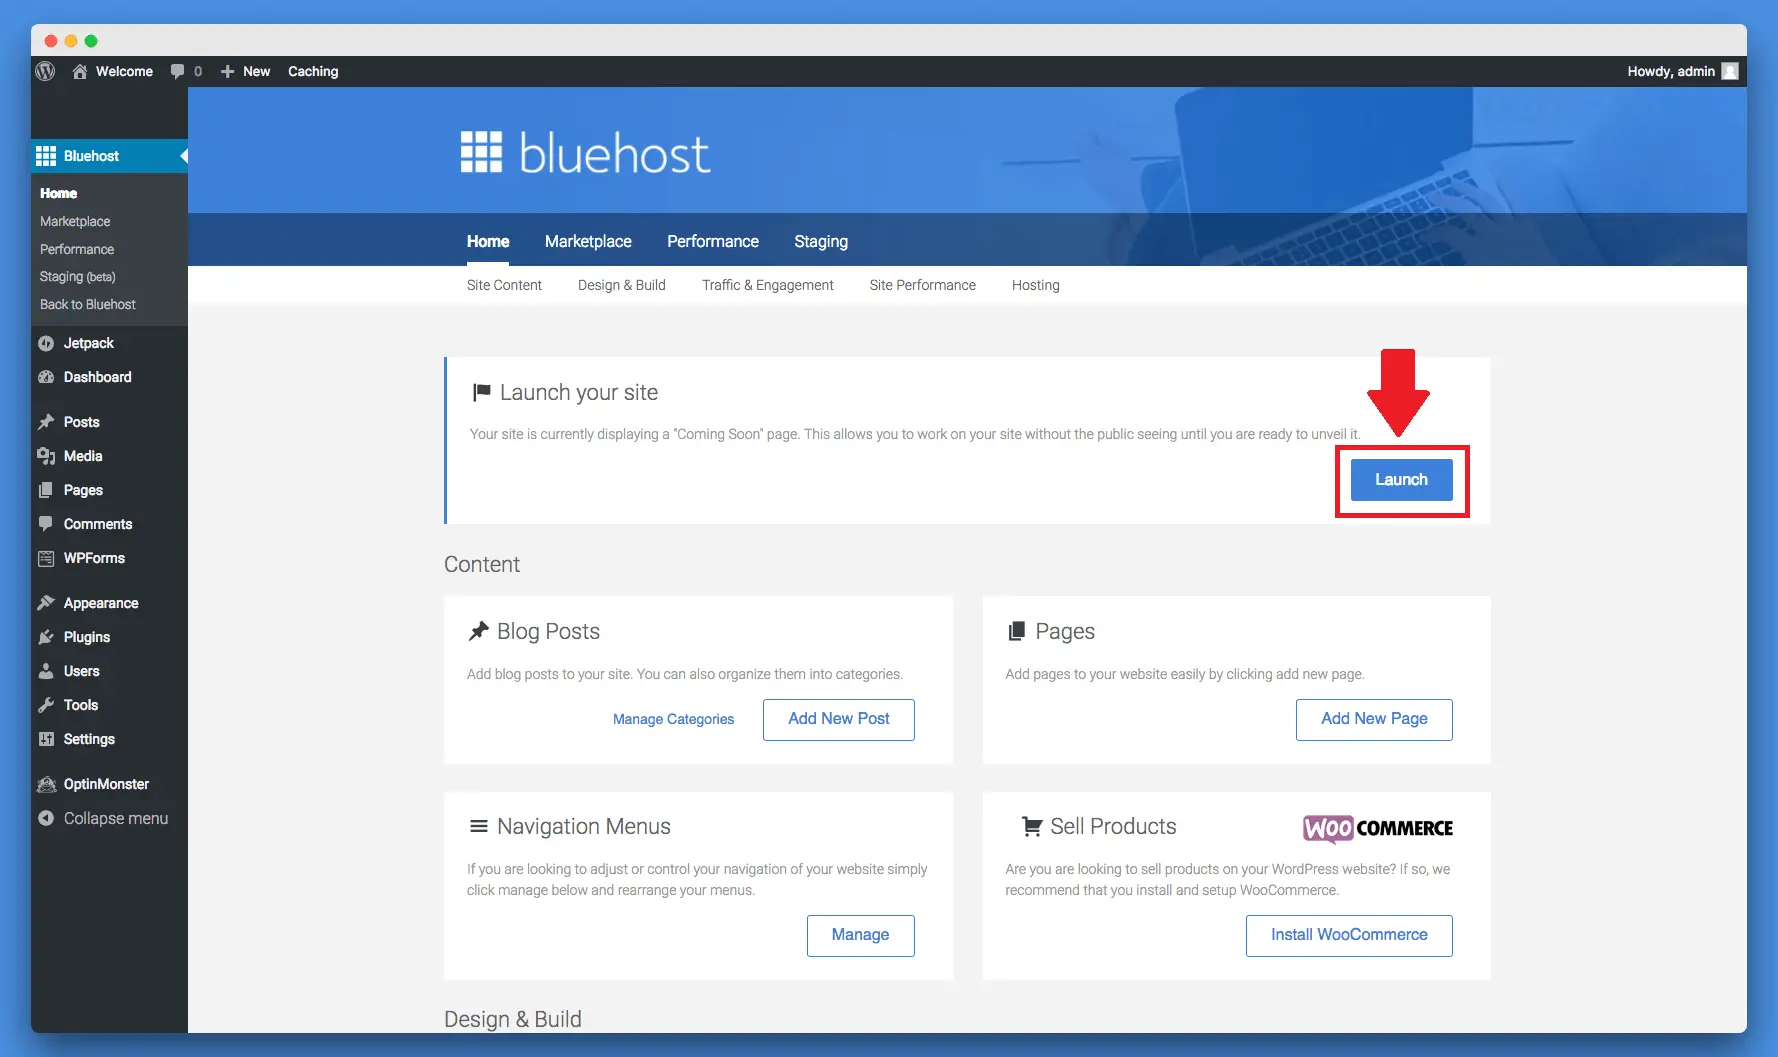The image size is (1778, 1057).
Task: Select the Plugins icon in the sidebar
Action: [x=46, y=637]
